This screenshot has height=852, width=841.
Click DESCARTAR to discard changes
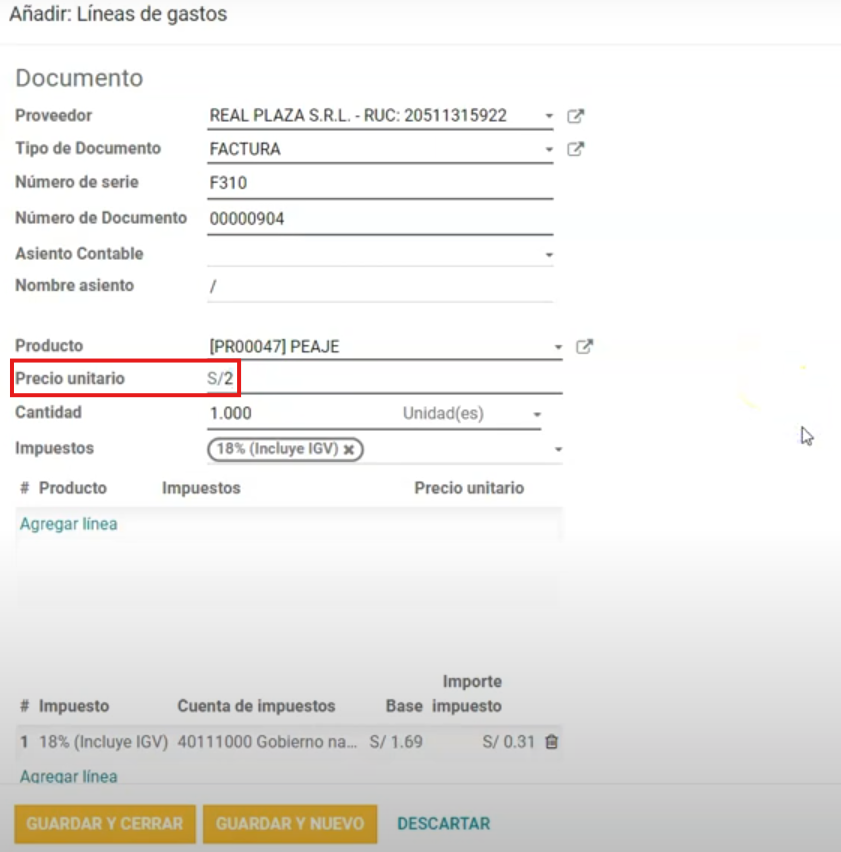coord(443,824)
